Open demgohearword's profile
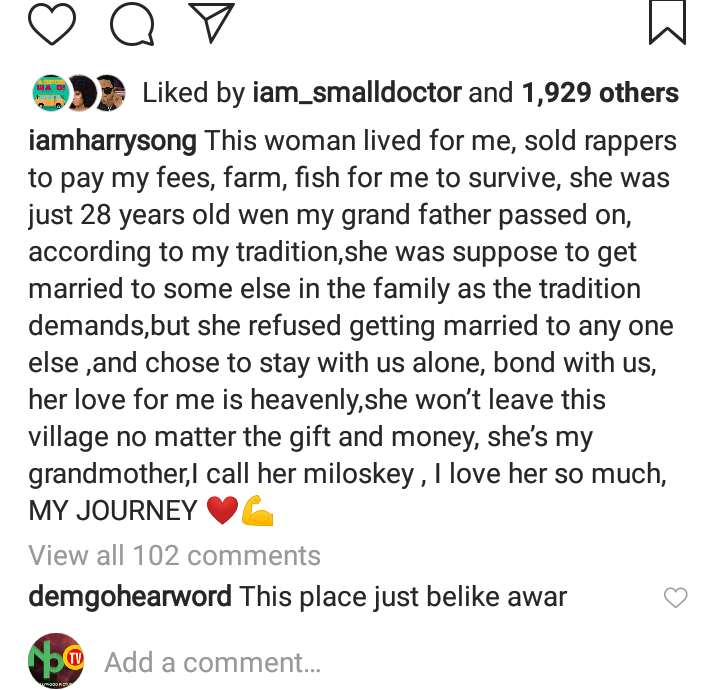This screenshot has height=690, width=720. click(x=130, y=598)
